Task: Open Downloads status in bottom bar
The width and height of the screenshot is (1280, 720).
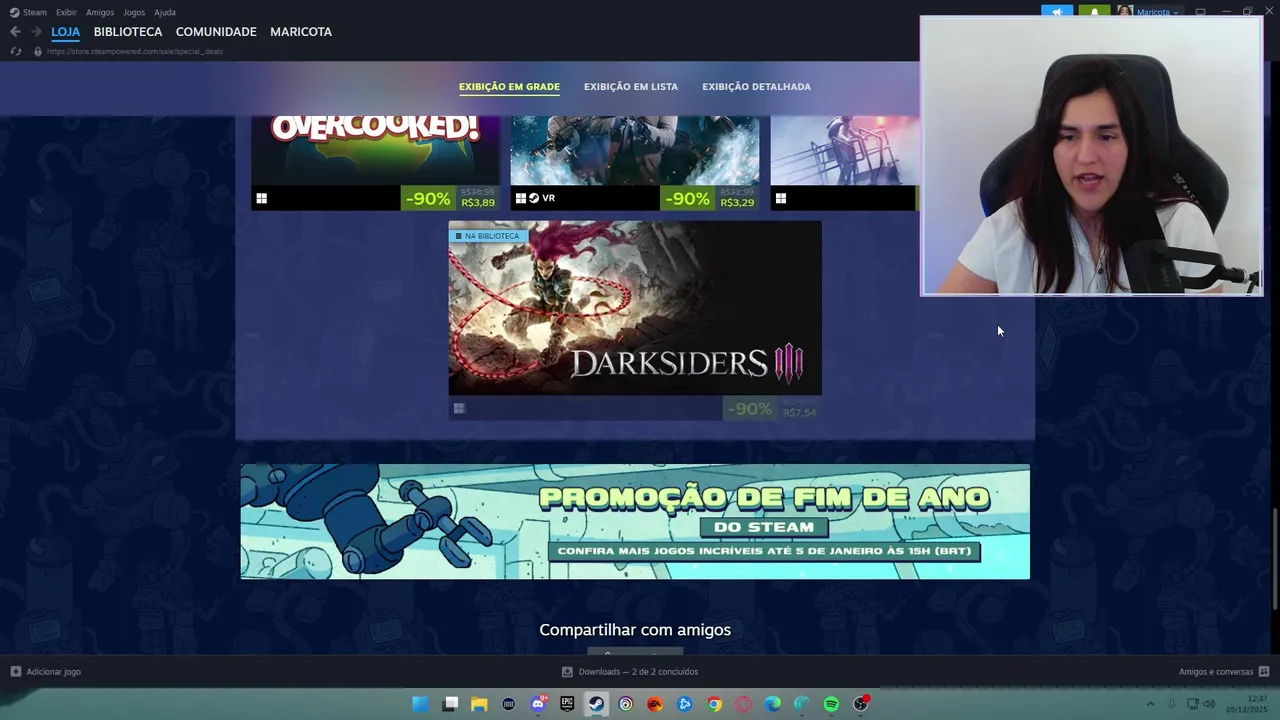Action: coord(630,672)
